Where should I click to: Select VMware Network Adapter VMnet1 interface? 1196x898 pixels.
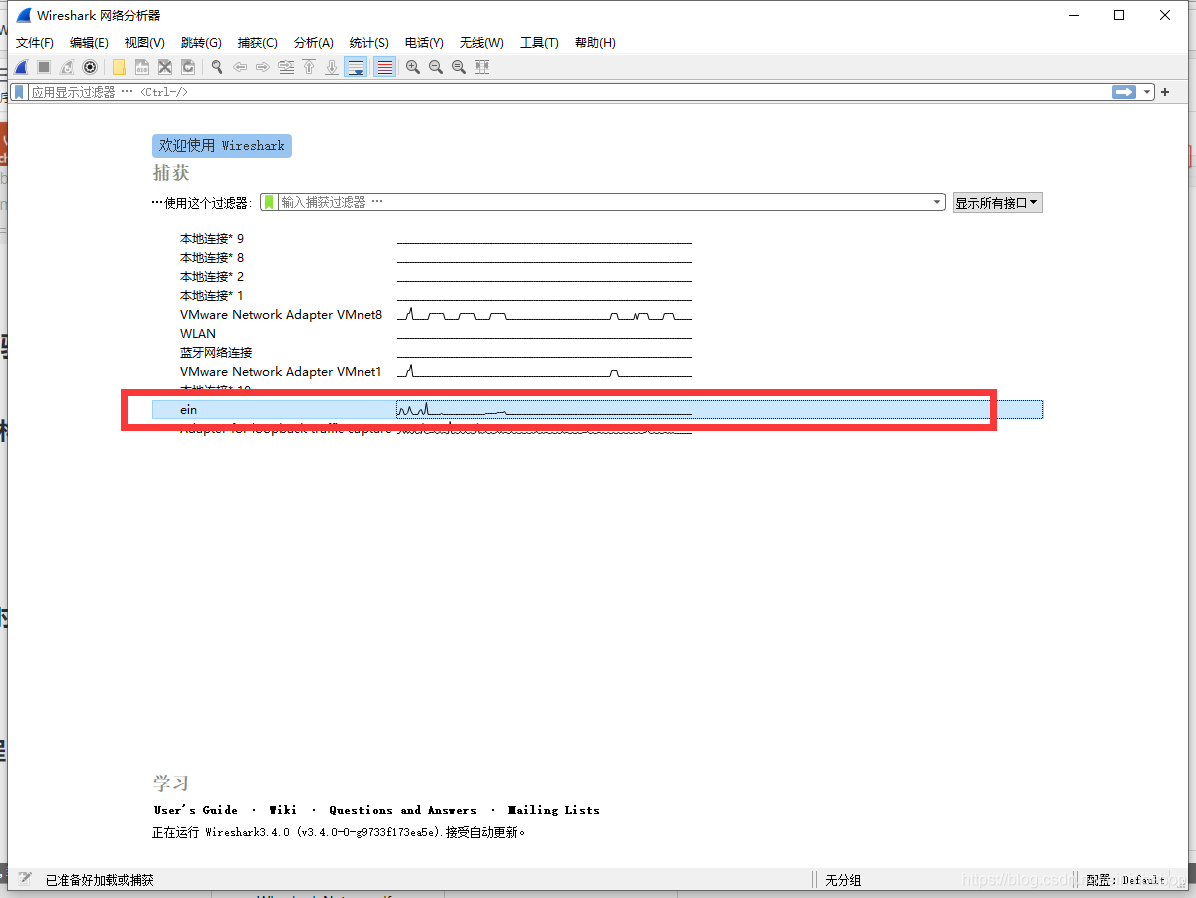point(281,372)
